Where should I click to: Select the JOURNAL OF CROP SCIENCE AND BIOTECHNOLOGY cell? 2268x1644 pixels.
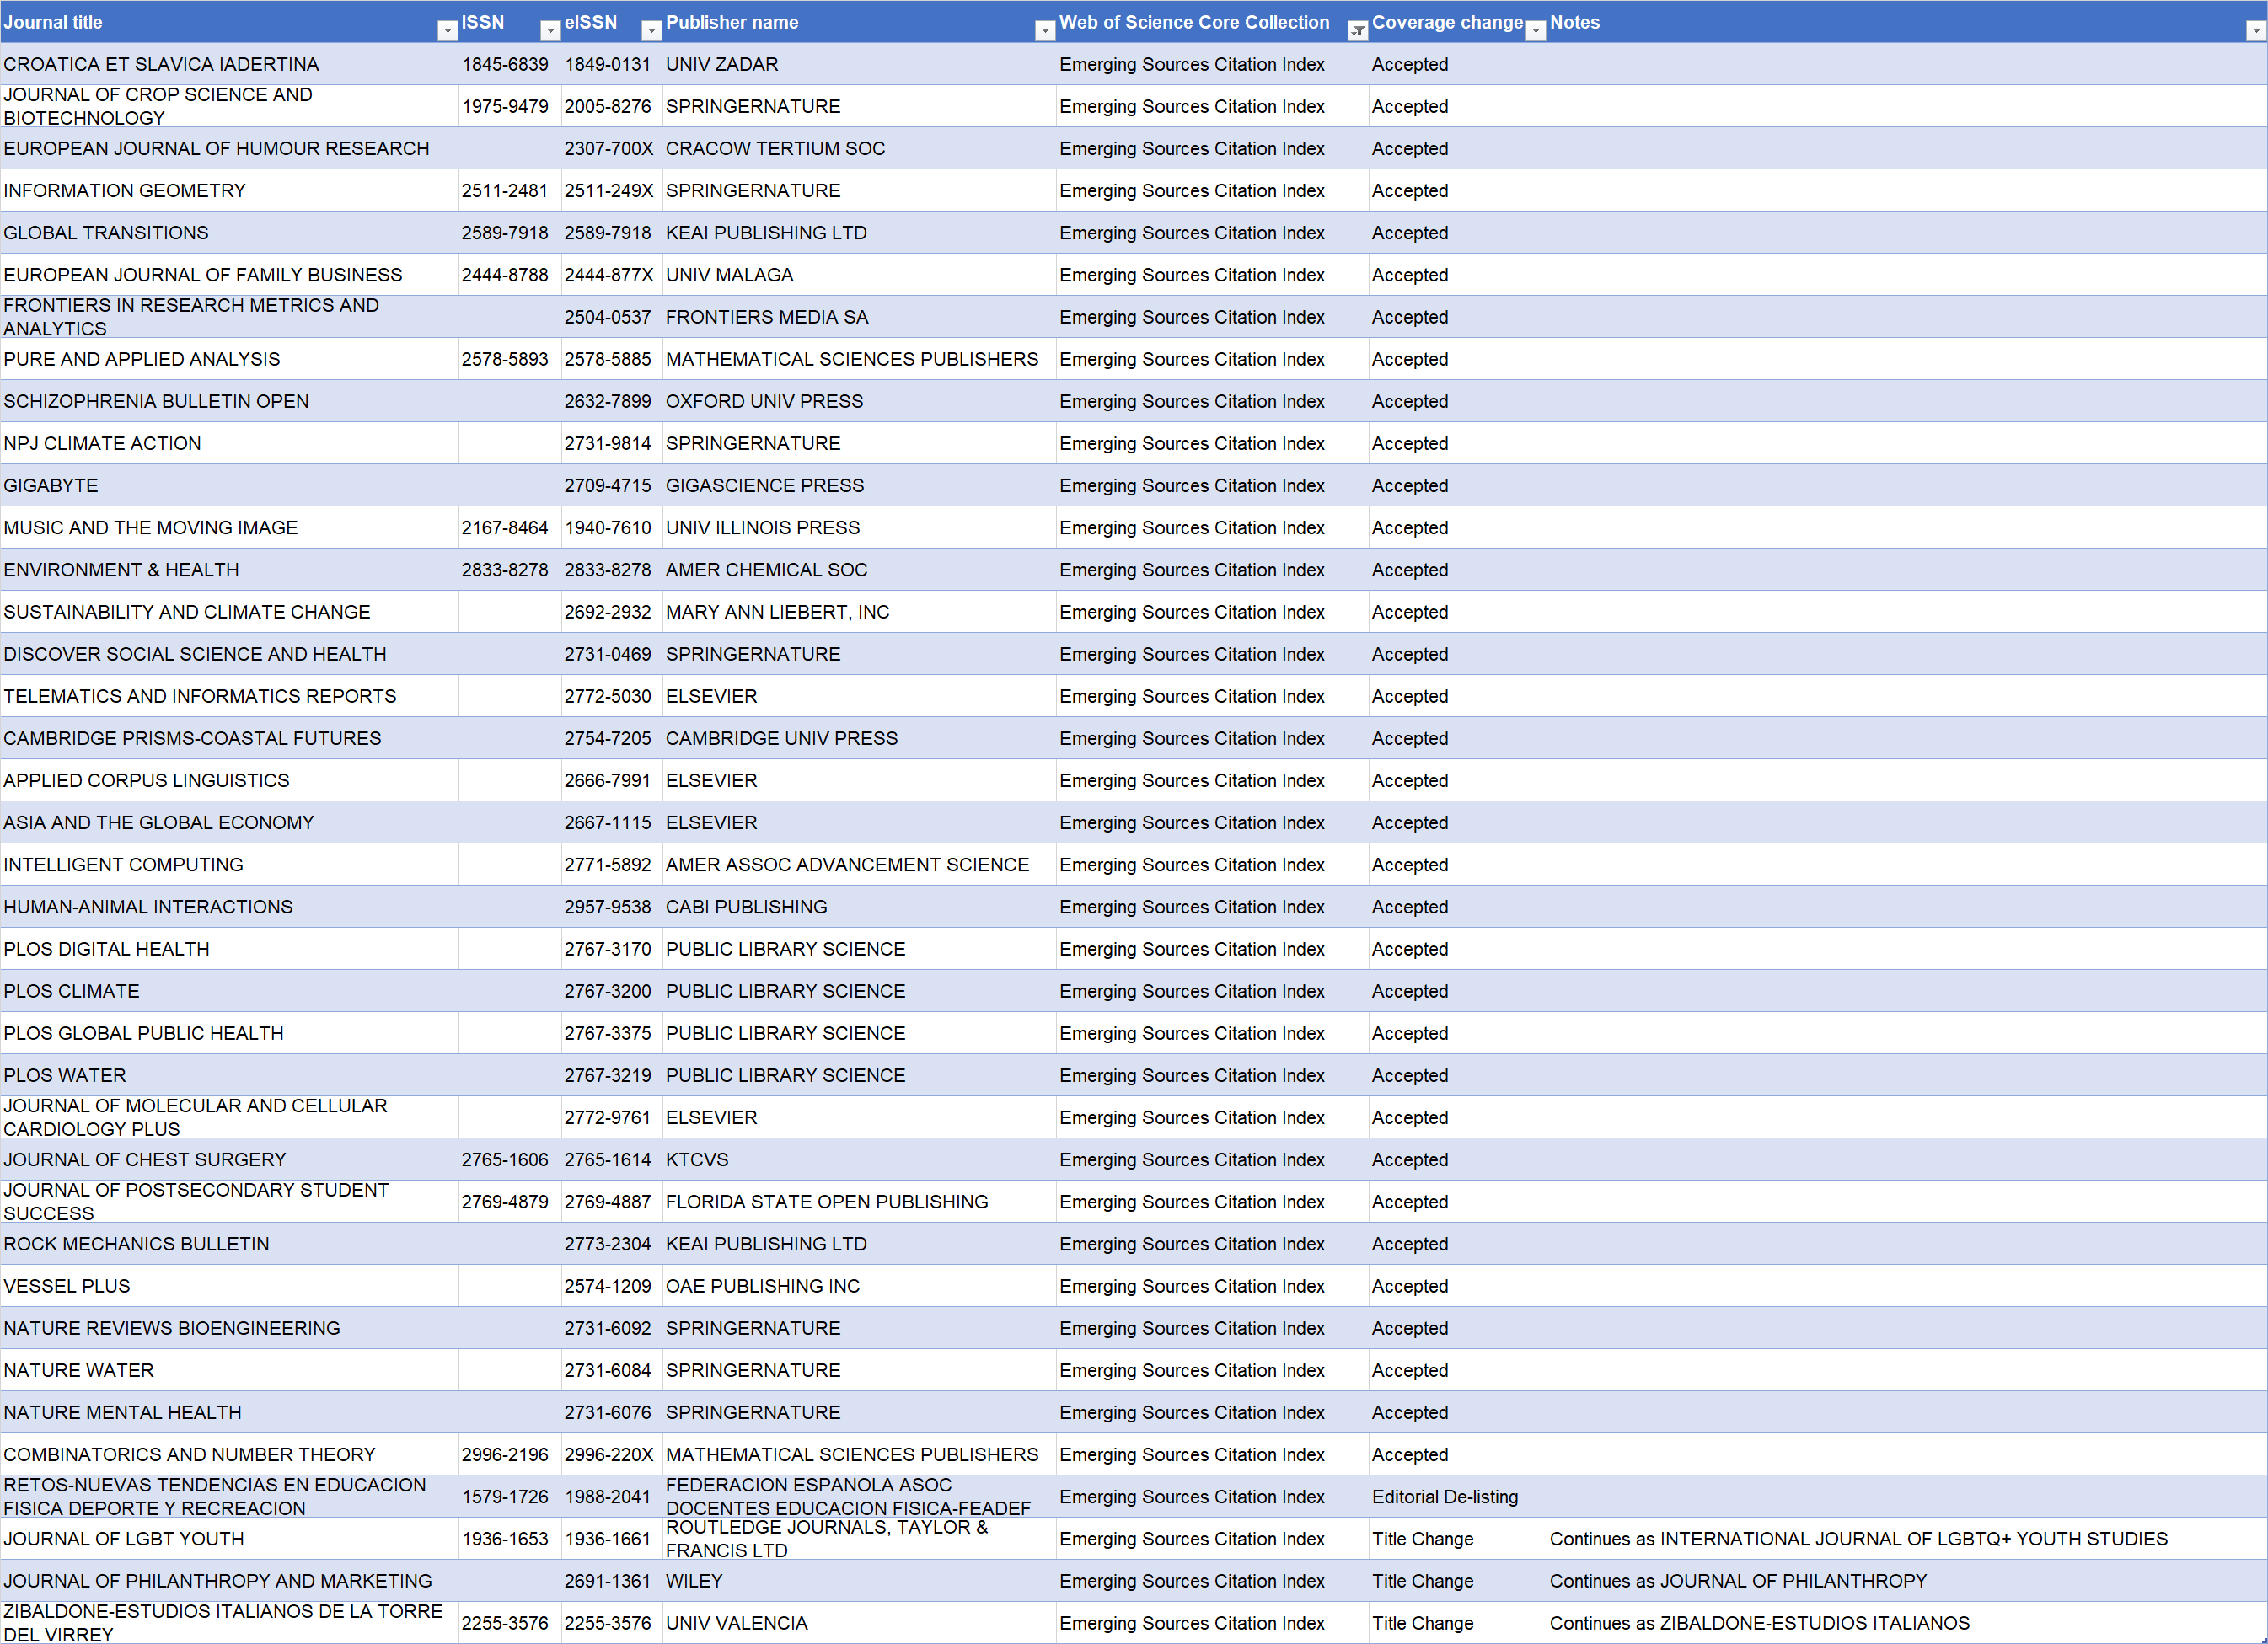[x=229, y=106]
